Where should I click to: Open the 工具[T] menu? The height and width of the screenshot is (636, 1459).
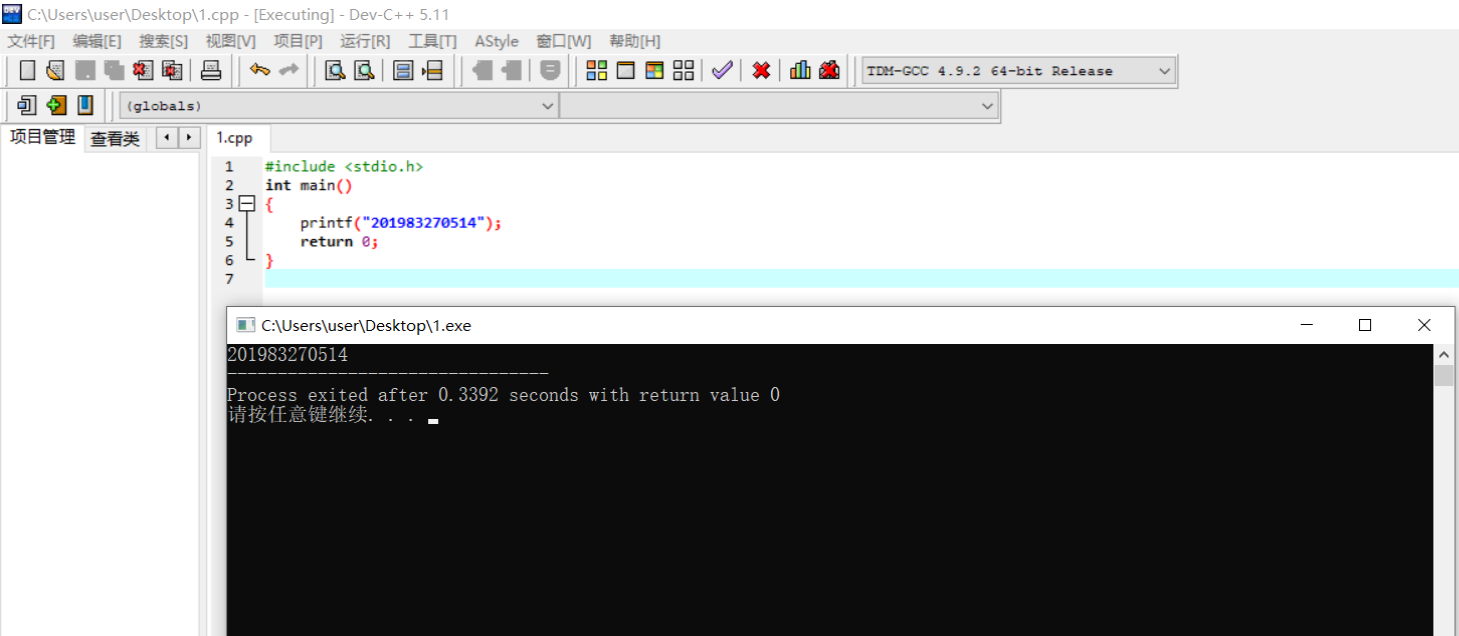pos(432,41)
